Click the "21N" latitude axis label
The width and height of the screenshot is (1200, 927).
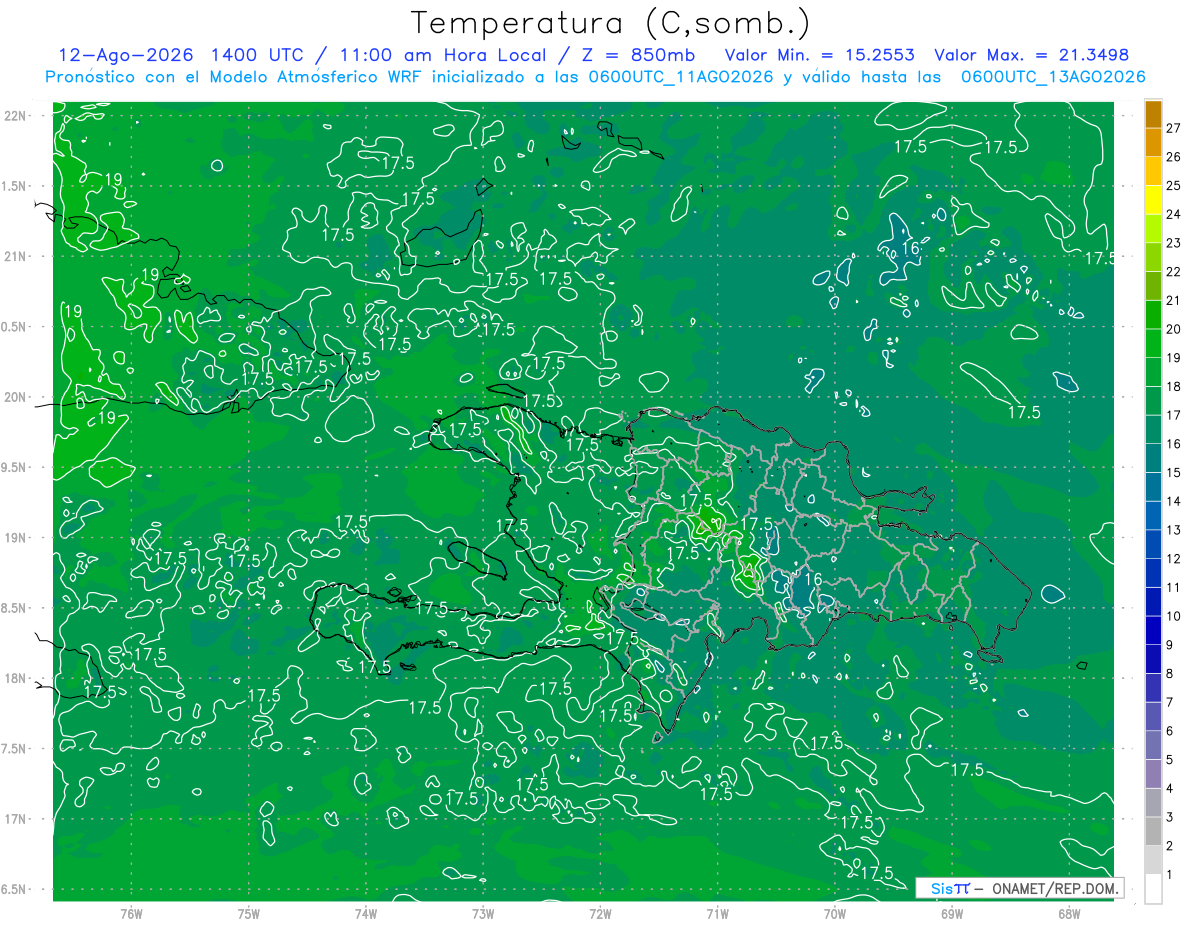pos(17,256)
